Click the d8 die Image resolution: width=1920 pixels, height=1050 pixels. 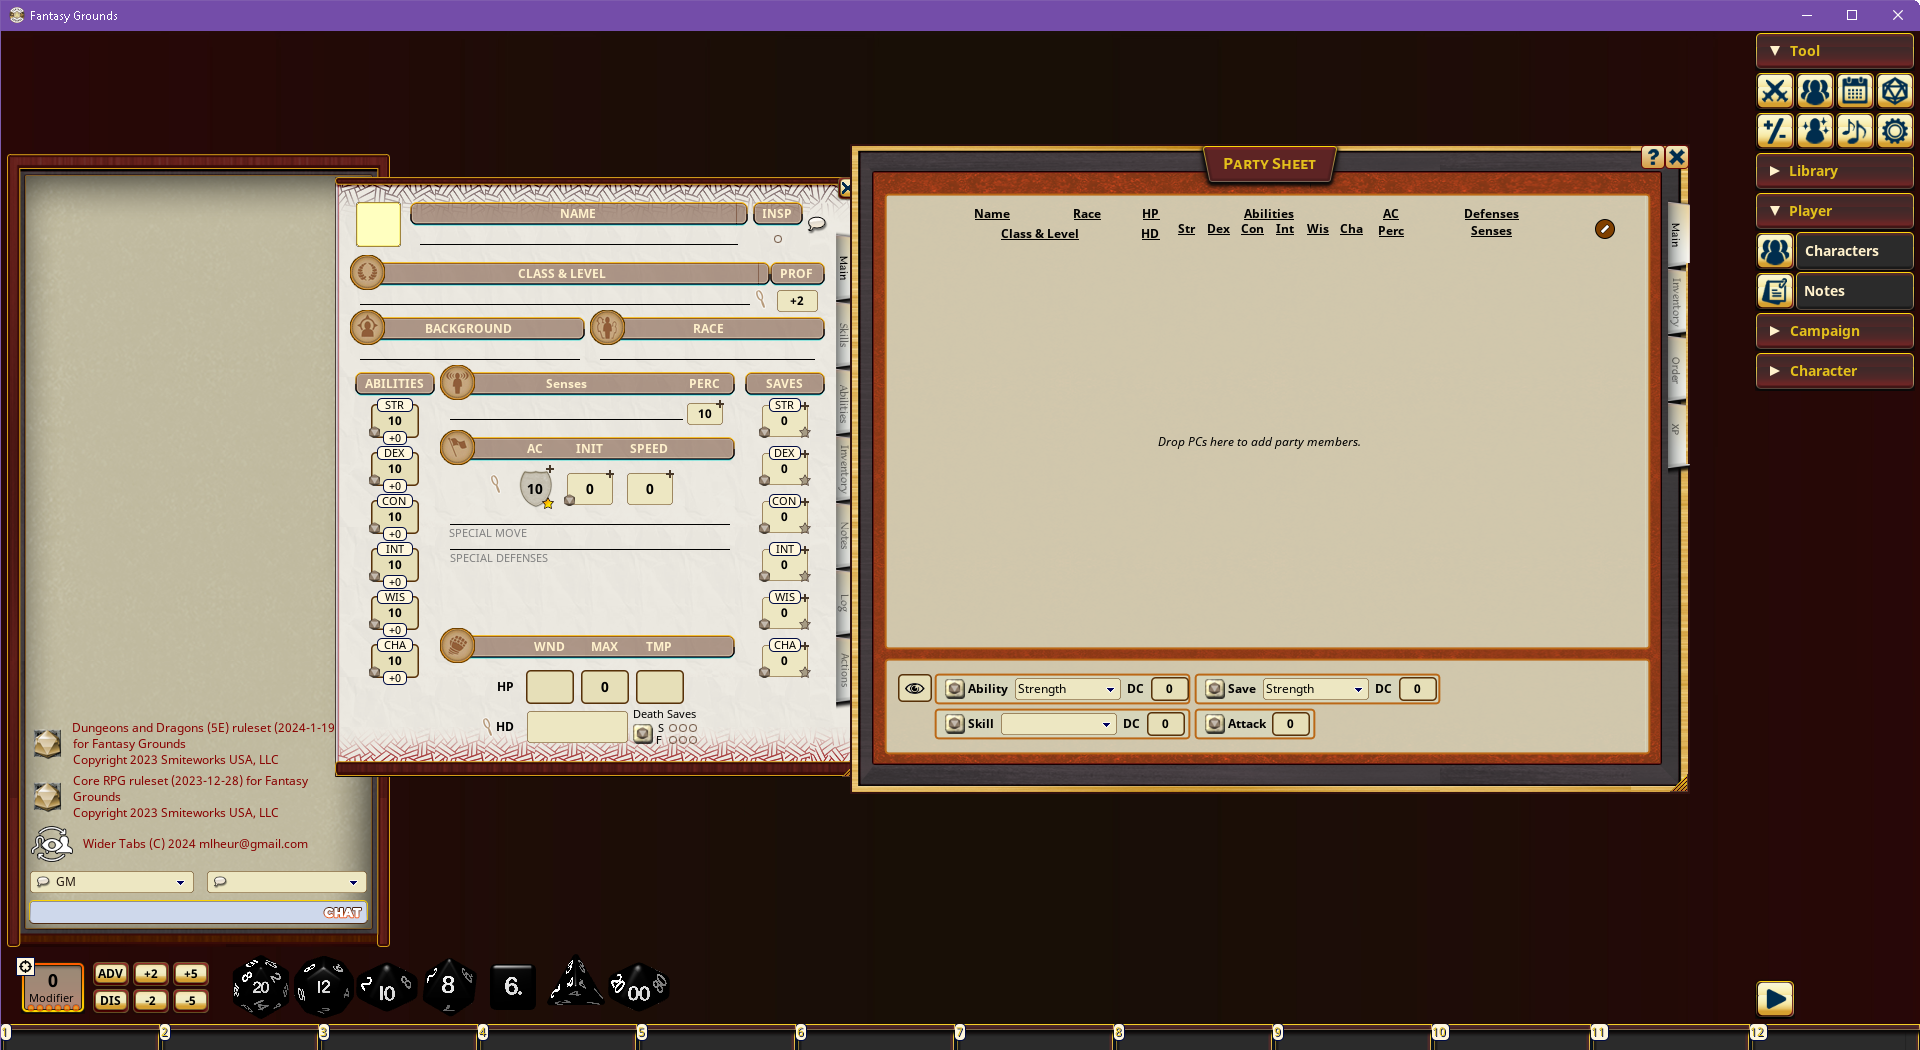(449, 986)
